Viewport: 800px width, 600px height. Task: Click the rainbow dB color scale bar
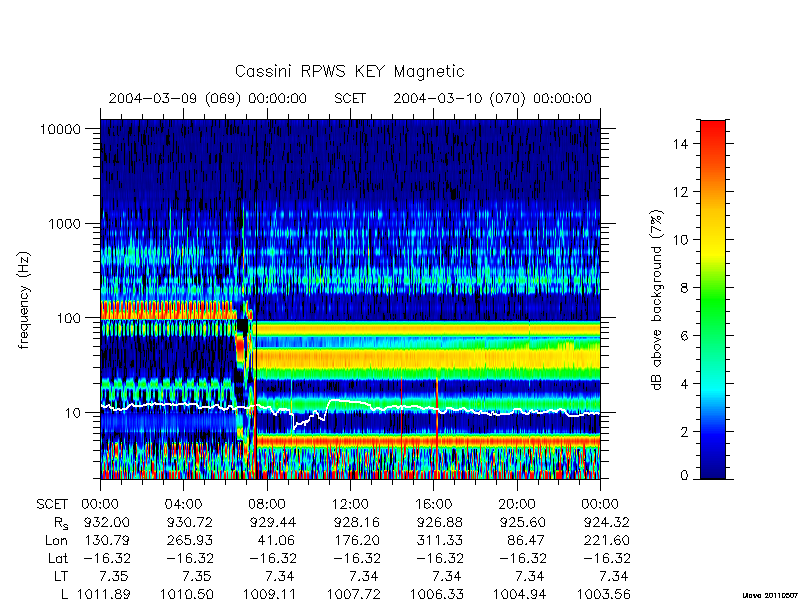(713, 299)
